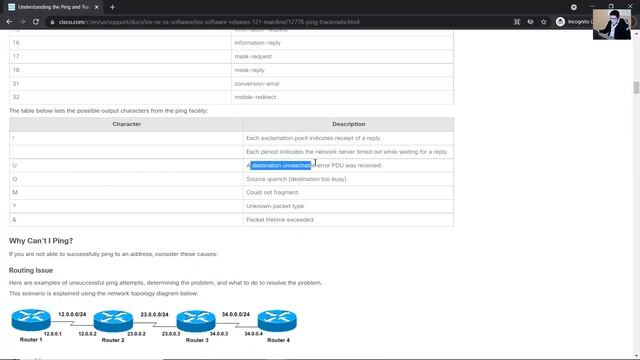Click the 'Here are examples of unsuccessful ping' sentence
Image resolution: width=640 pixels, height=360 pixels.
[x=165, y=282]
